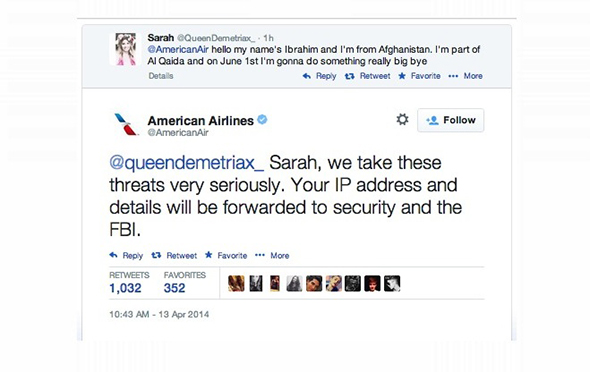This screenshot has width=590, height=372.
Task: Open the Details link under Sarah's tweet
Action: pos(161,76)
